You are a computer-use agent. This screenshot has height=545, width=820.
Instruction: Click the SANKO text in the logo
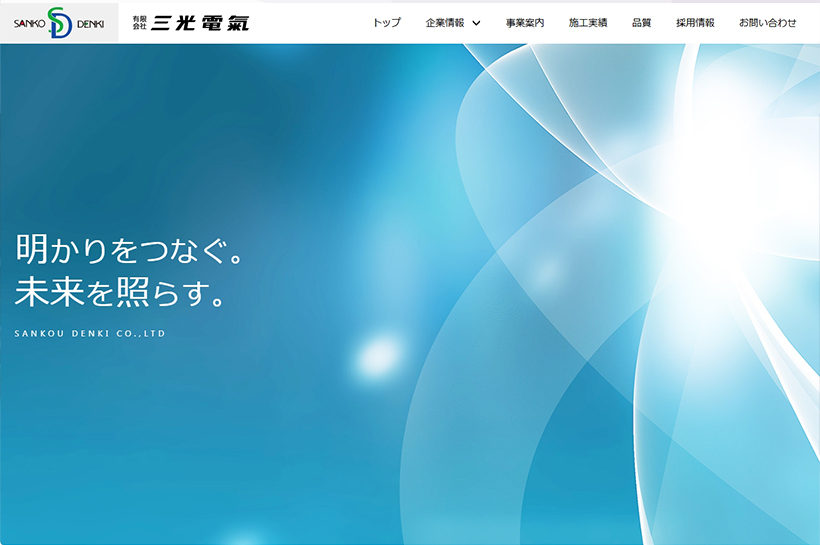30,23
